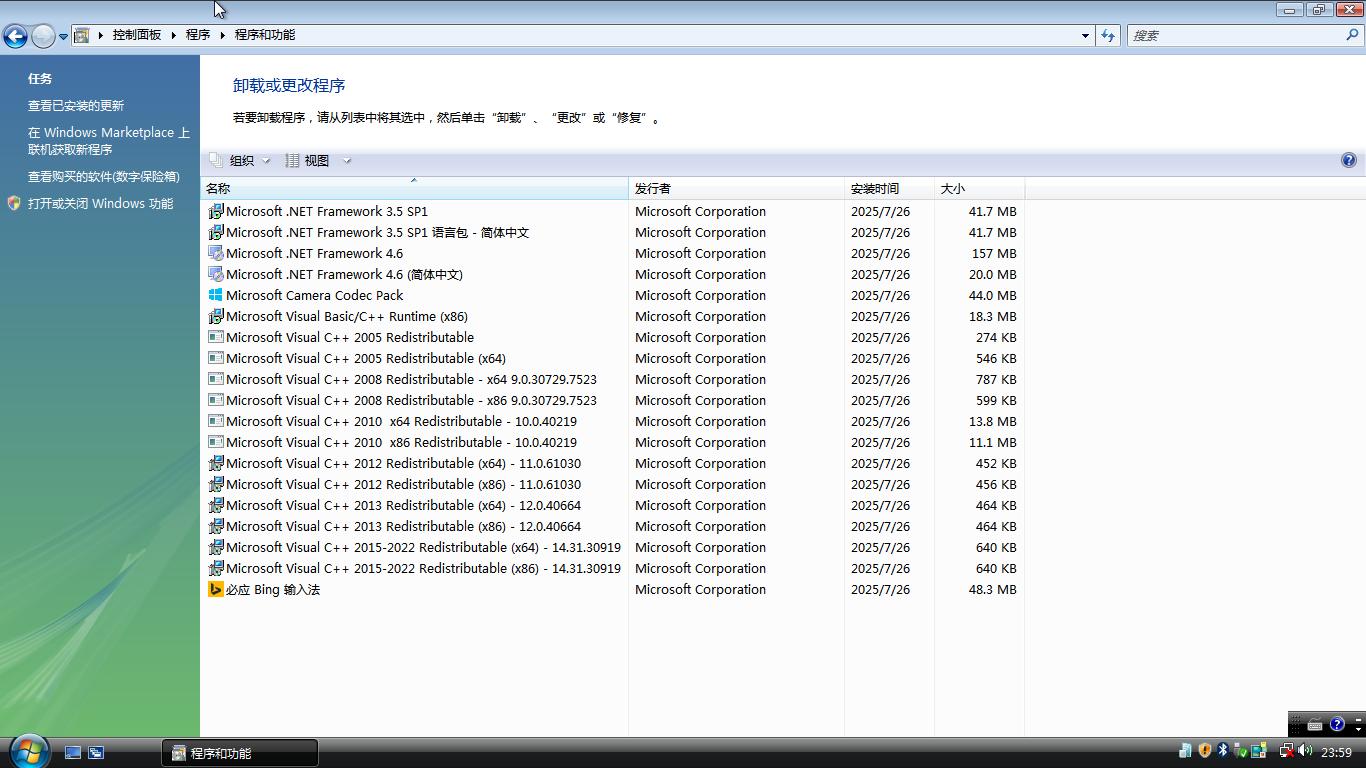Select Visual C++ 2005 Redistributable (x64) icon
Screen dimensions: 1366x768
click(216, 359)
